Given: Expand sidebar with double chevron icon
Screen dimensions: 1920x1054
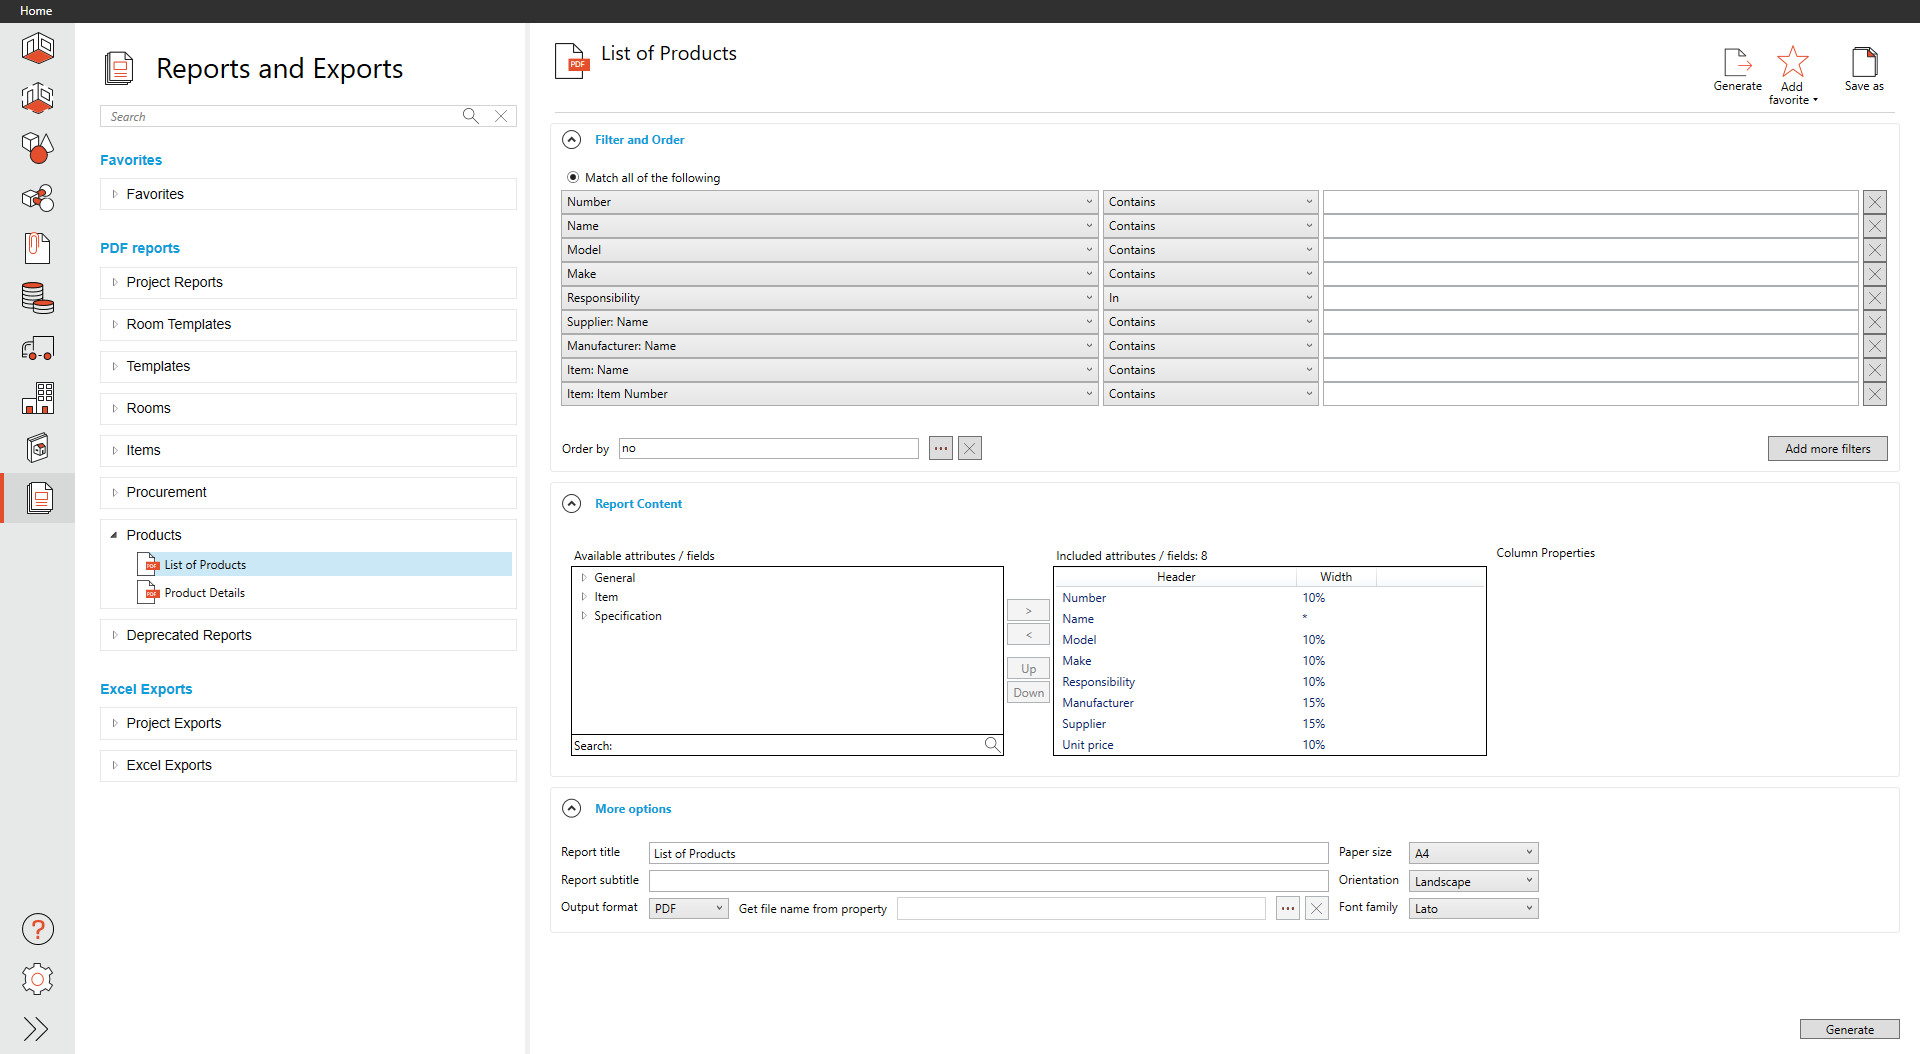Looking at the screenshot, I should 36,1029.
